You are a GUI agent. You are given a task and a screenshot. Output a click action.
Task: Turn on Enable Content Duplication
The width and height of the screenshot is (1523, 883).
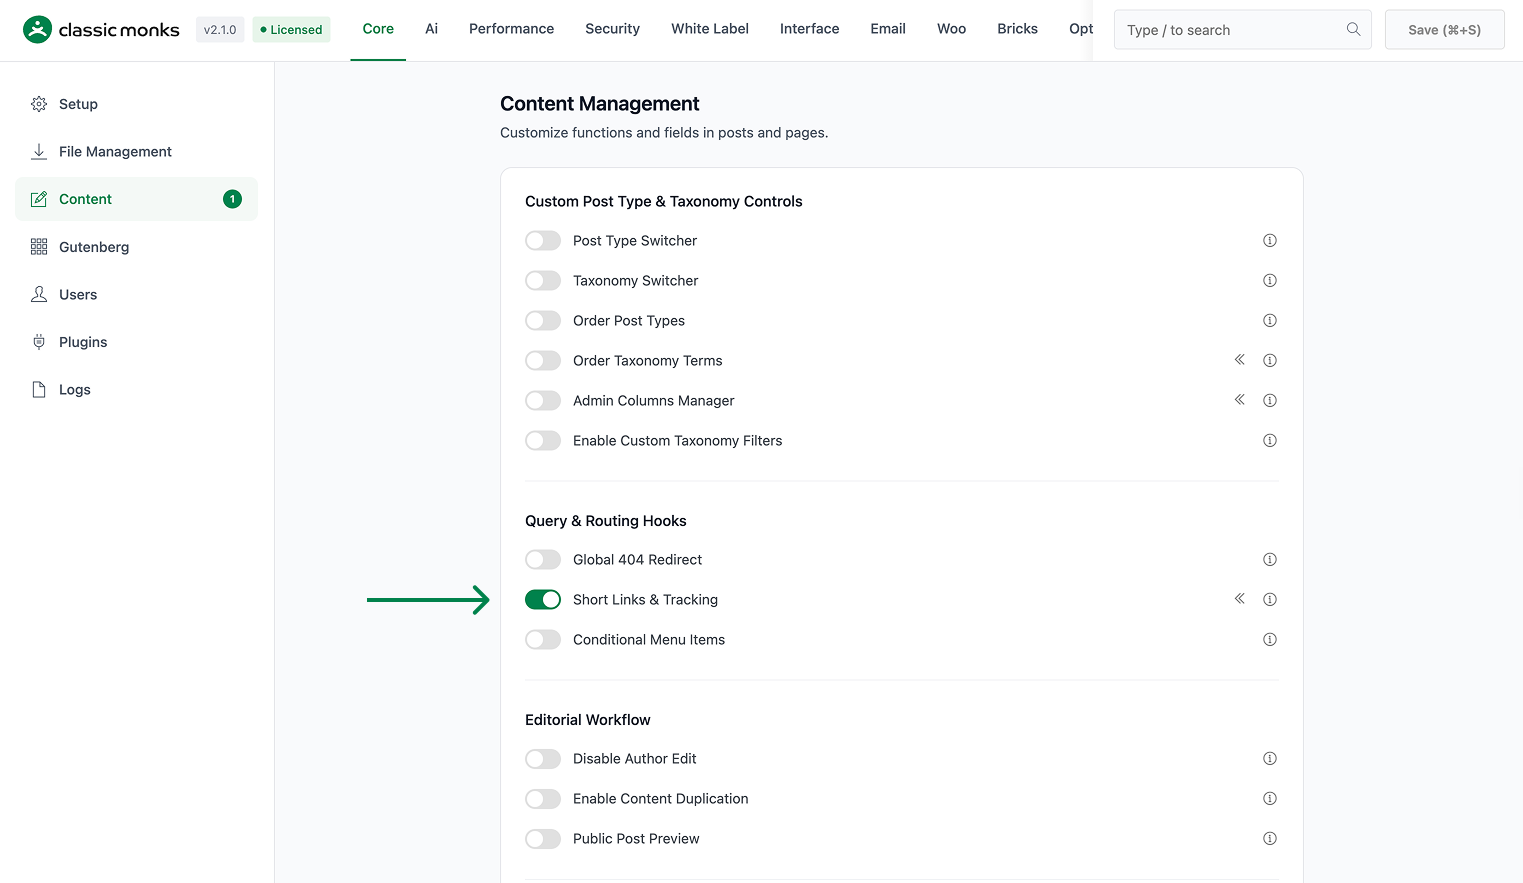point(543,799)
